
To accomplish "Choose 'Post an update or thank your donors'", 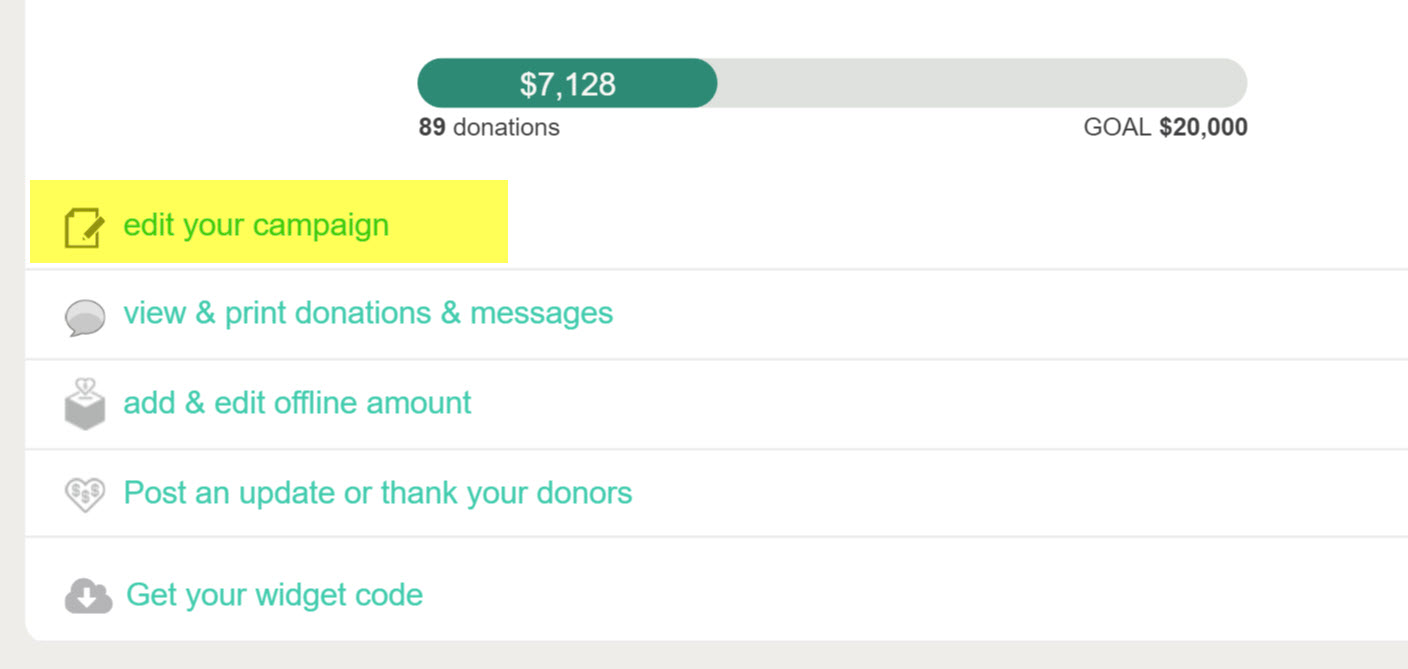I will pyautogui.click(x=378, y=493).
